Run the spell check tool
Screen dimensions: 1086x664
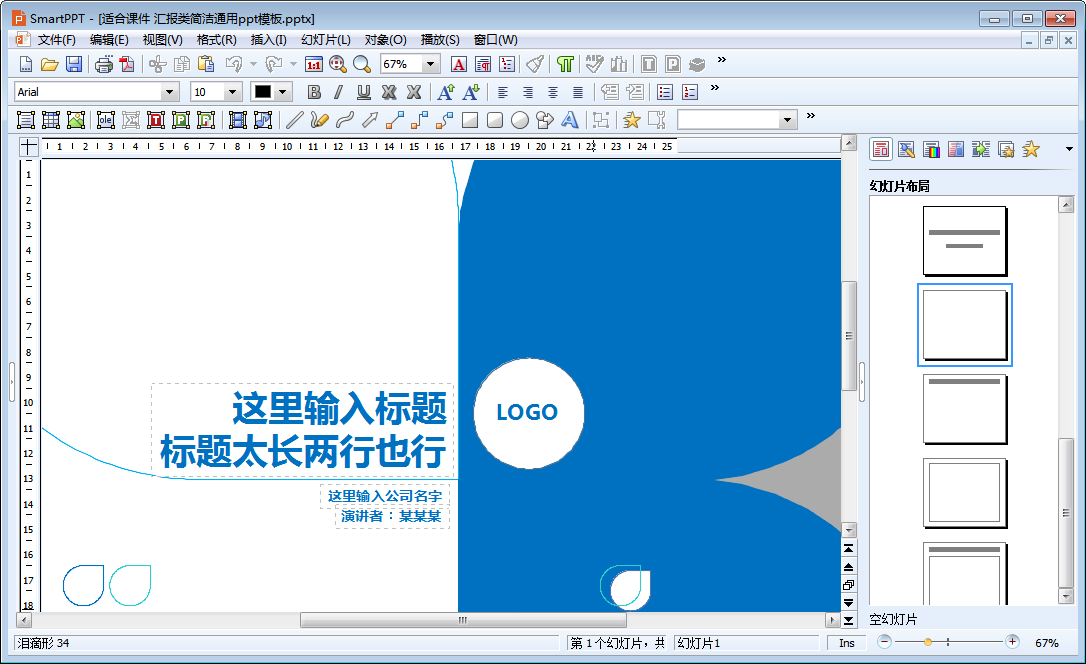point(594,64)
